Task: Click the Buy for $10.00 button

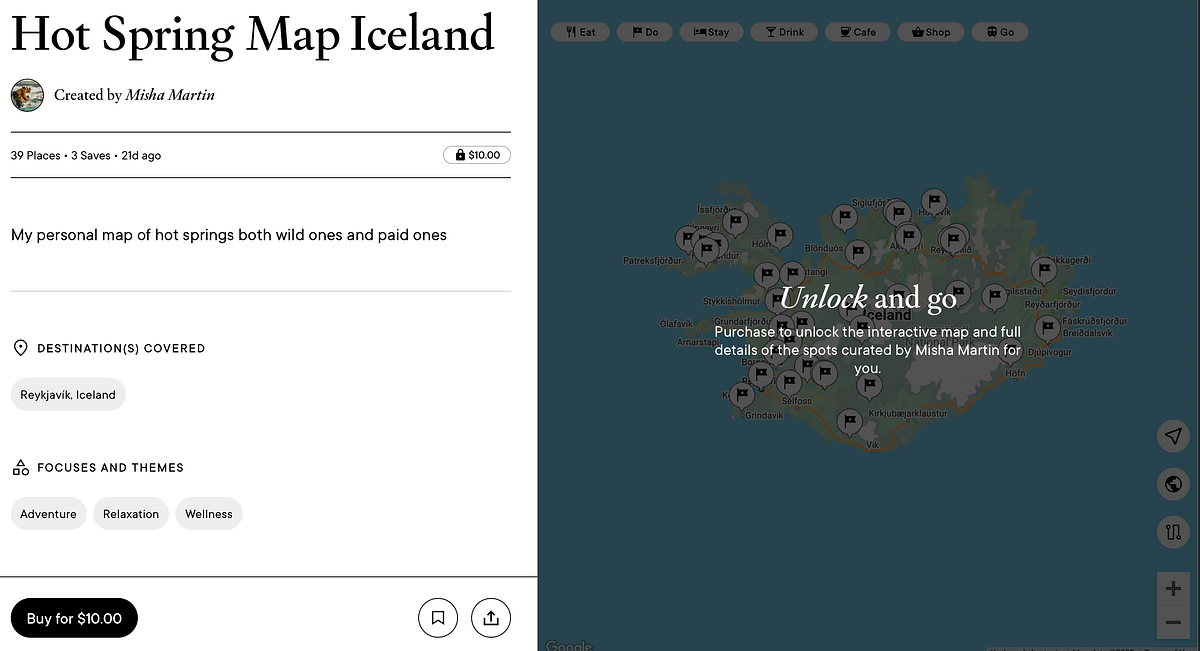Action: 73,618
